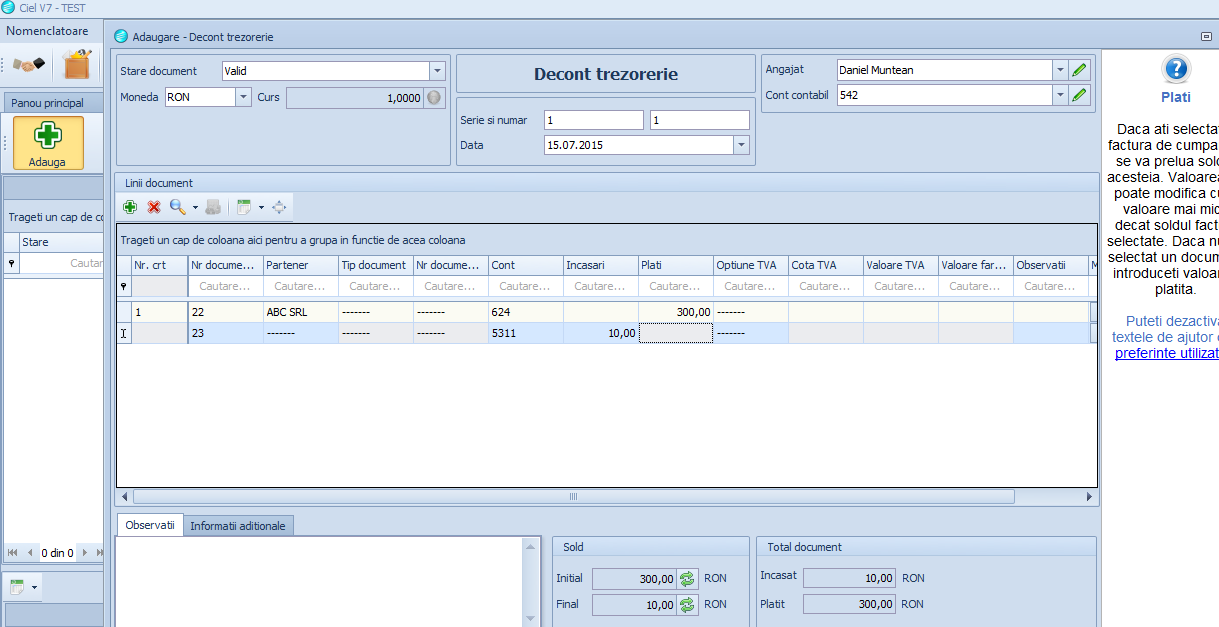Click the magnifier search icon in Linii document
This screenshot has height=627, width=1219.
177,207
